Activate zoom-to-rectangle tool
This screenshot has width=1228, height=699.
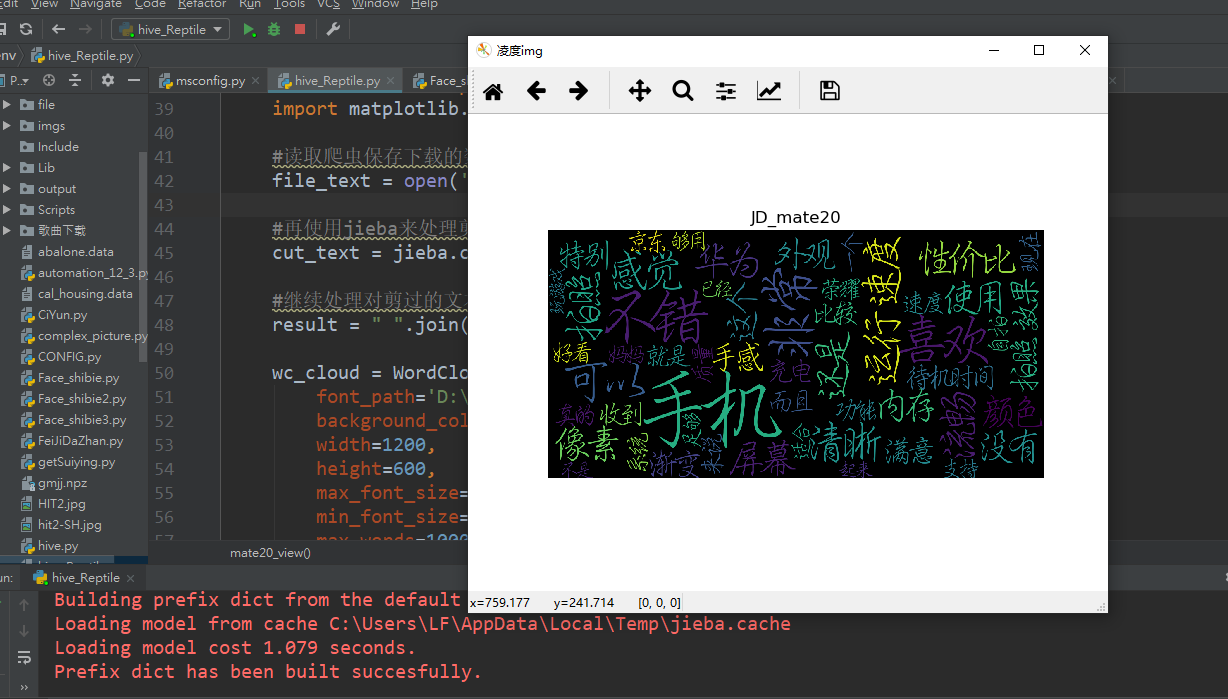point(683,91)
